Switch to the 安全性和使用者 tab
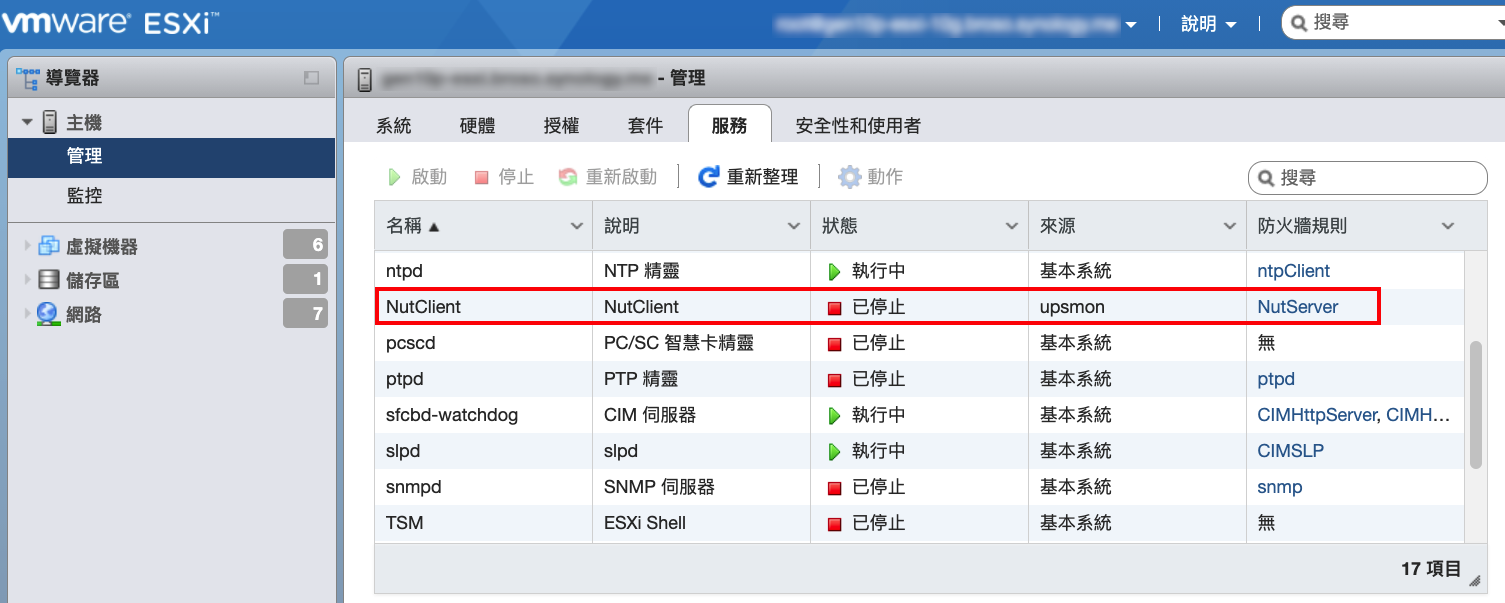 (x=858, y=126)
